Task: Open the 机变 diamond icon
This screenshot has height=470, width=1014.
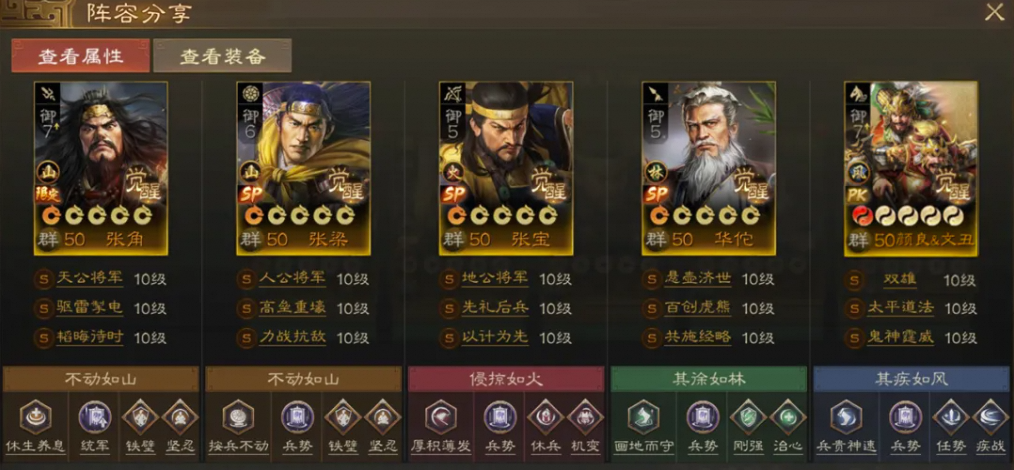Action: coord(585,417)
